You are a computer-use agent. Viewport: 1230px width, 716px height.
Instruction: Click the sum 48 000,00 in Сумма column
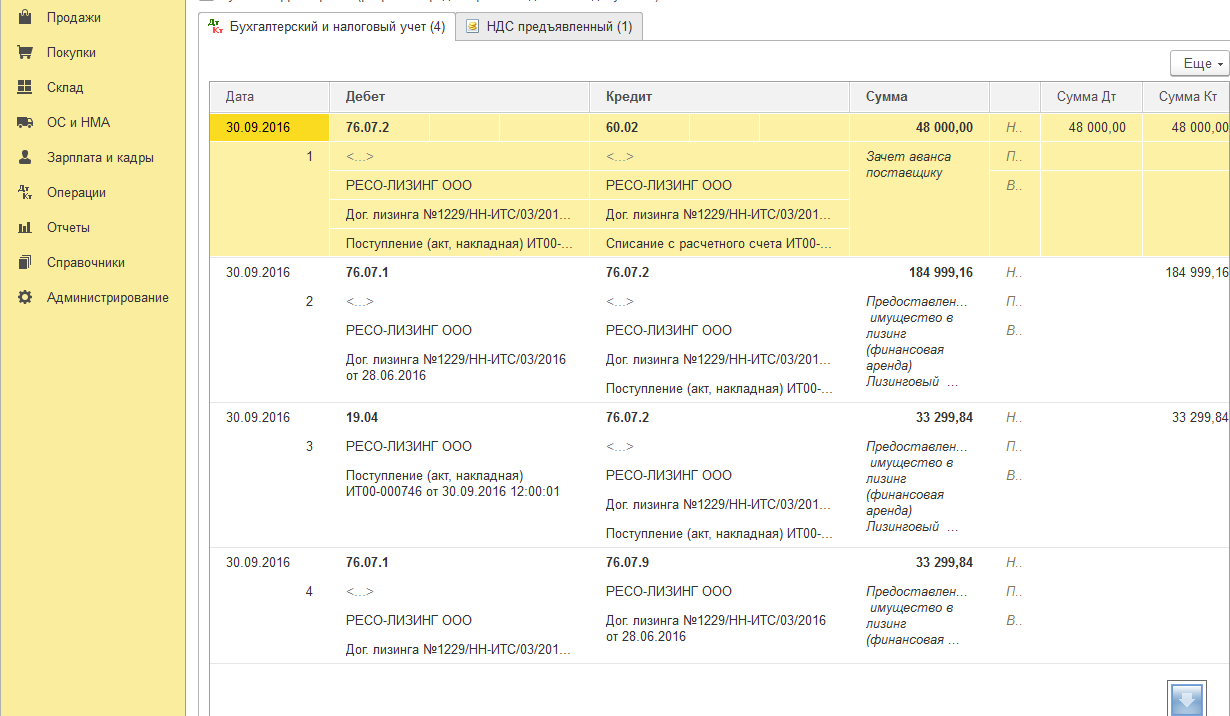(x=943, y=127)
